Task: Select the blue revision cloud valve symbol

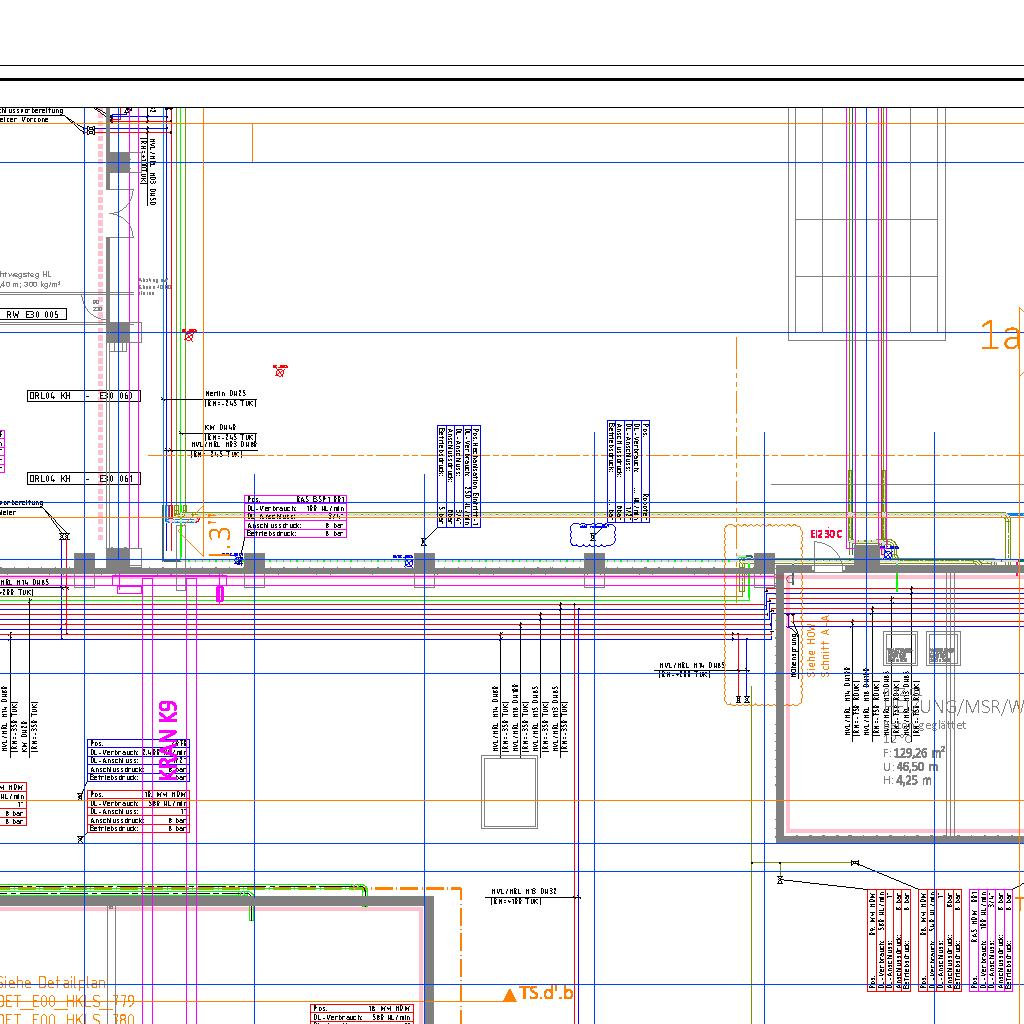Action: (593, 535)
